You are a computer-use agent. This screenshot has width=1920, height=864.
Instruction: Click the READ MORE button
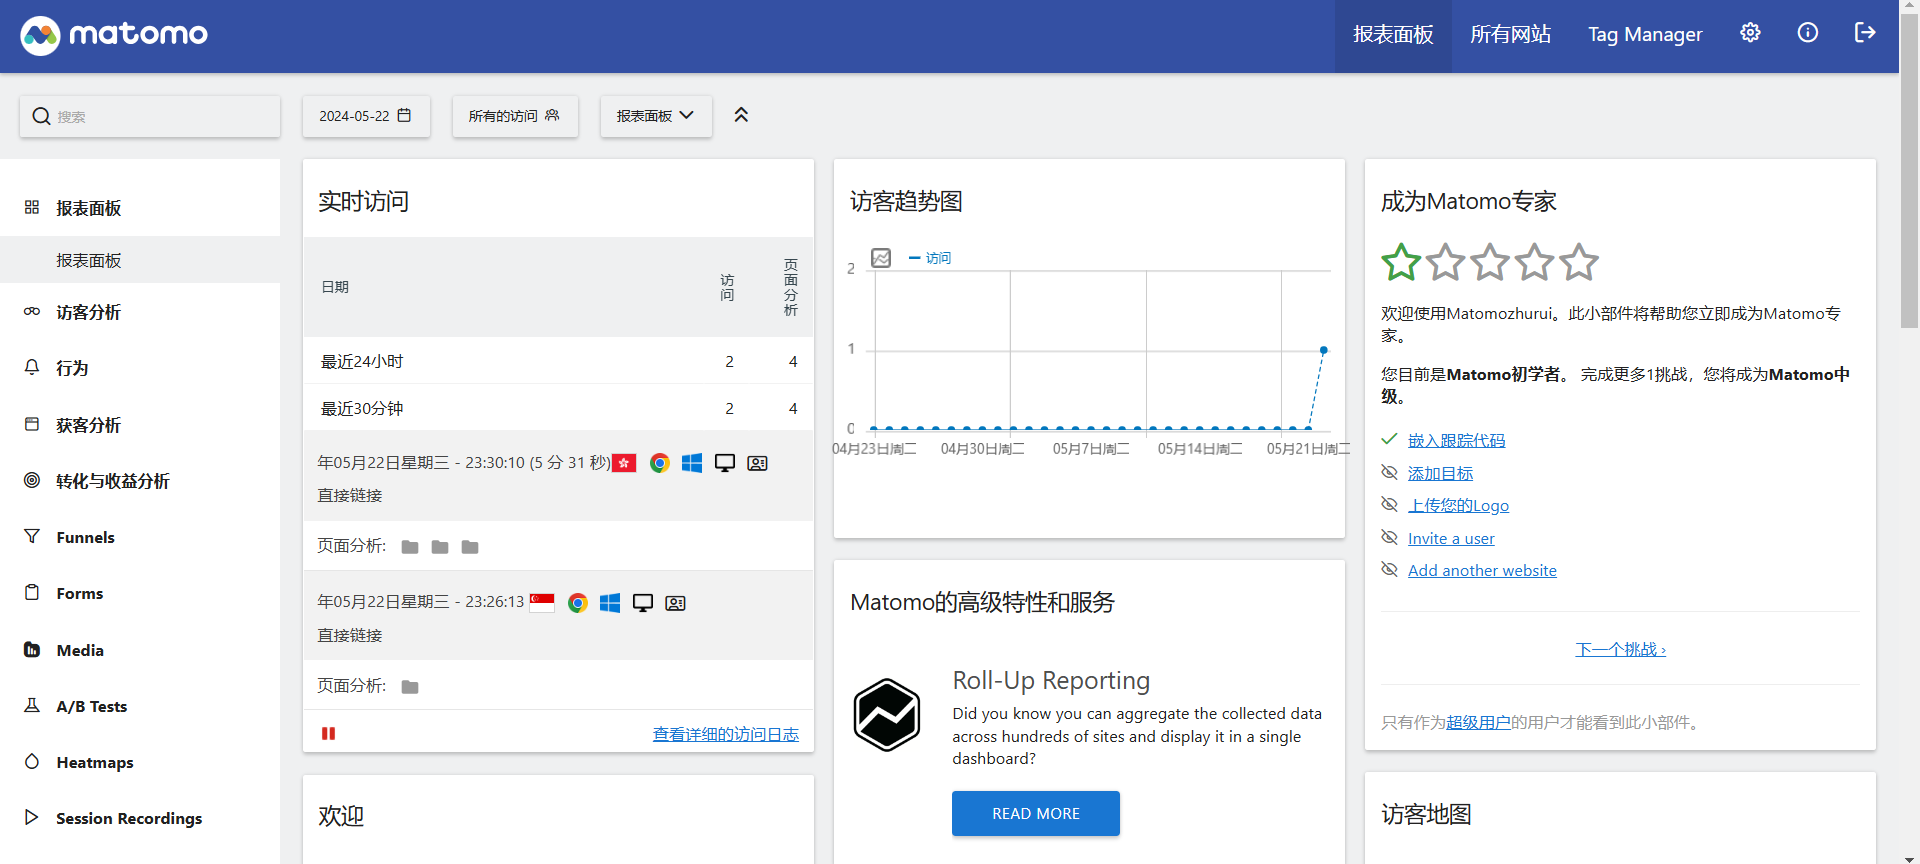click(1035, 813)
